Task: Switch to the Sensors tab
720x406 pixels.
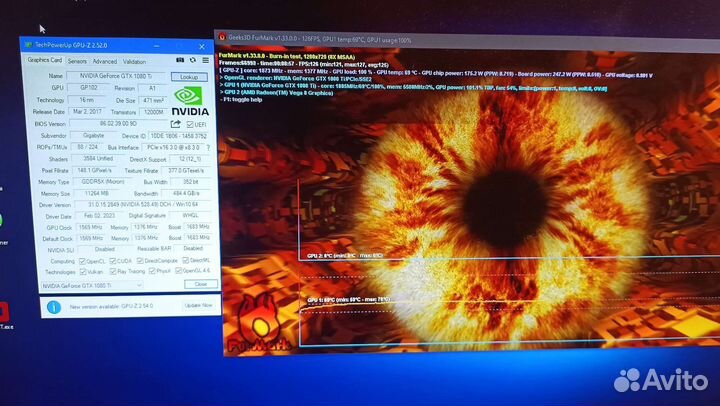Action: click(77, 61)
